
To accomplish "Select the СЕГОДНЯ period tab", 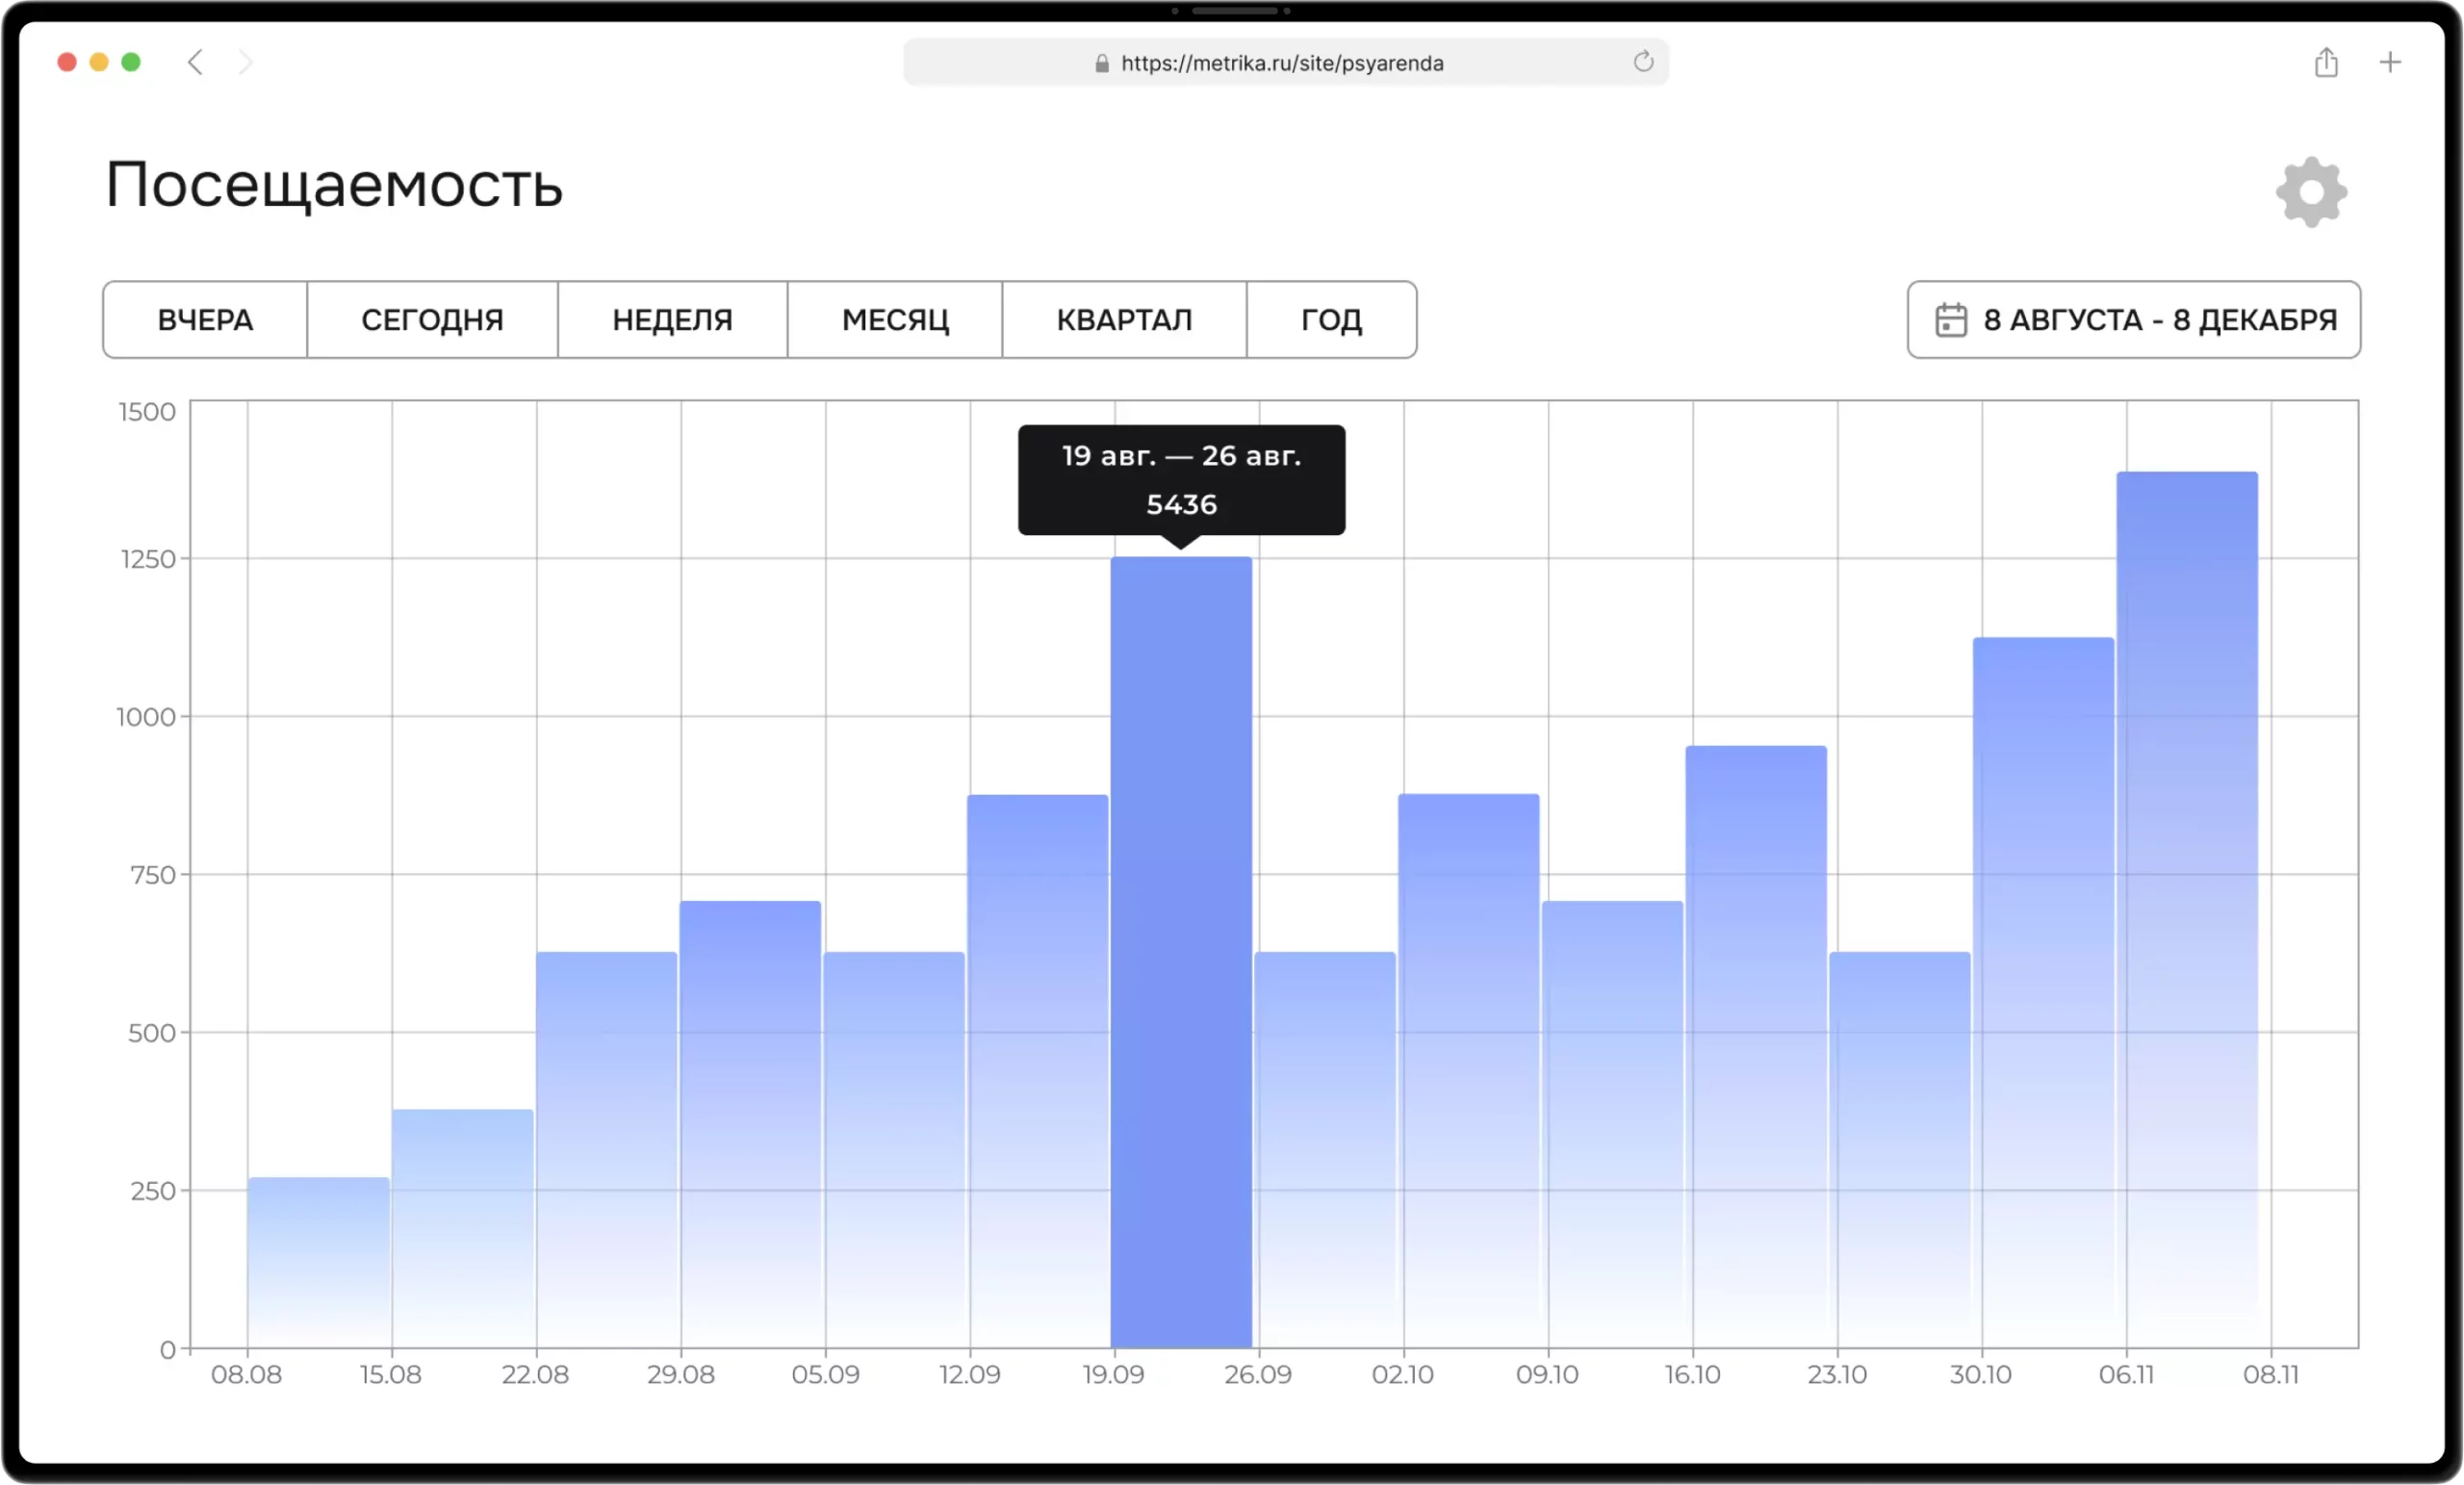I will tap(432, 320).
